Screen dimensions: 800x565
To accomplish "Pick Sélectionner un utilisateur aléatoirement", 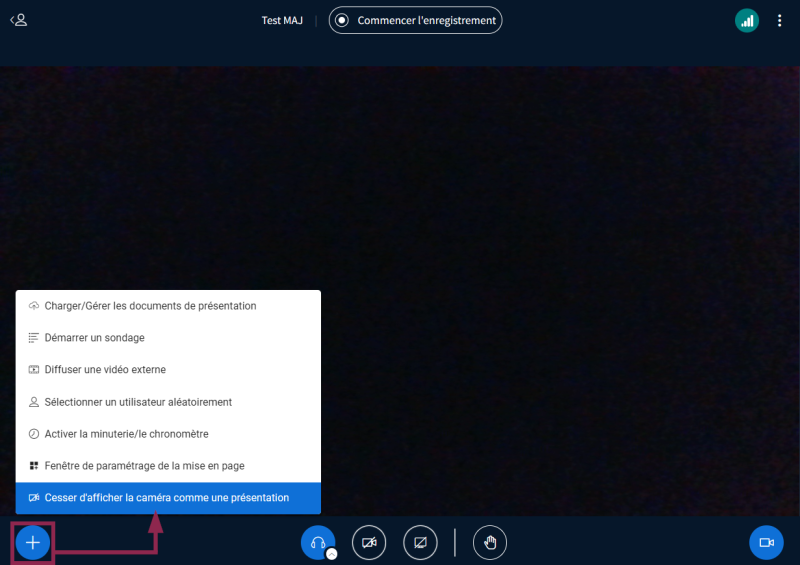I will pyautogui.click(x=138, y=402).
